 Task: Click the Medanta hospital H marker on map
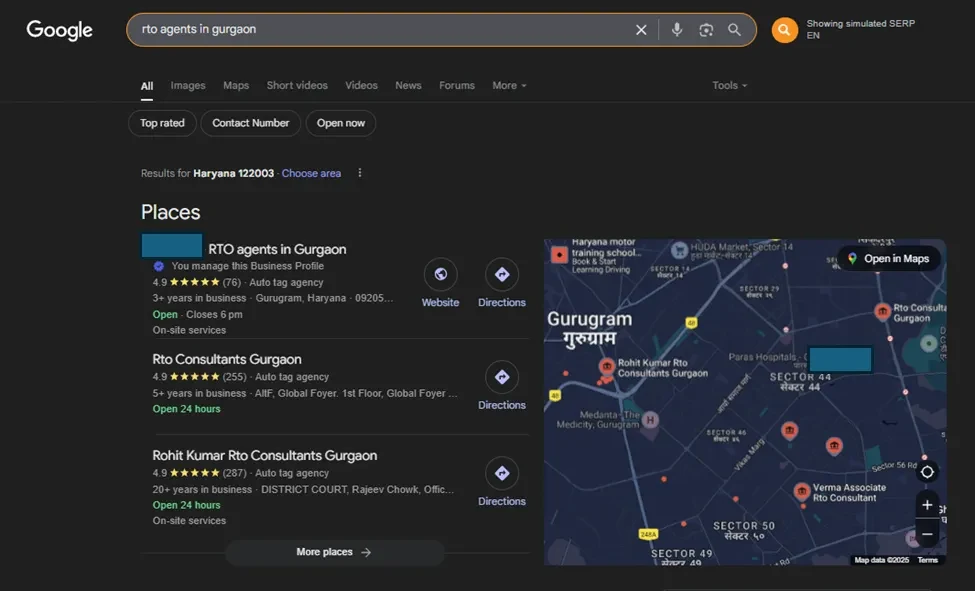click(x=650, y=420)
